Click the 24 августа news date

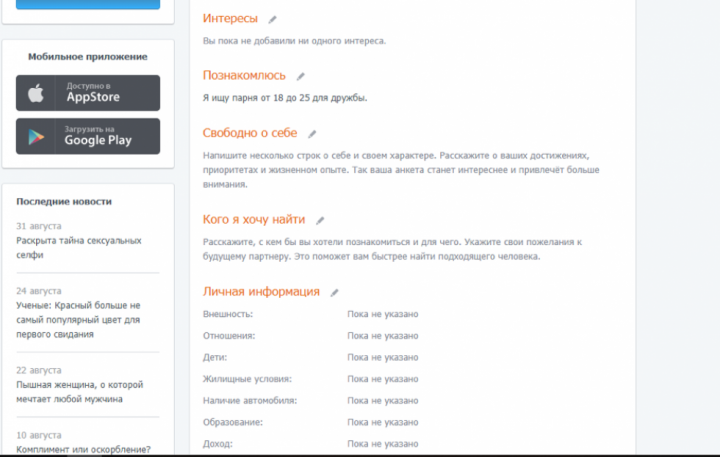[x=39, y=291]
